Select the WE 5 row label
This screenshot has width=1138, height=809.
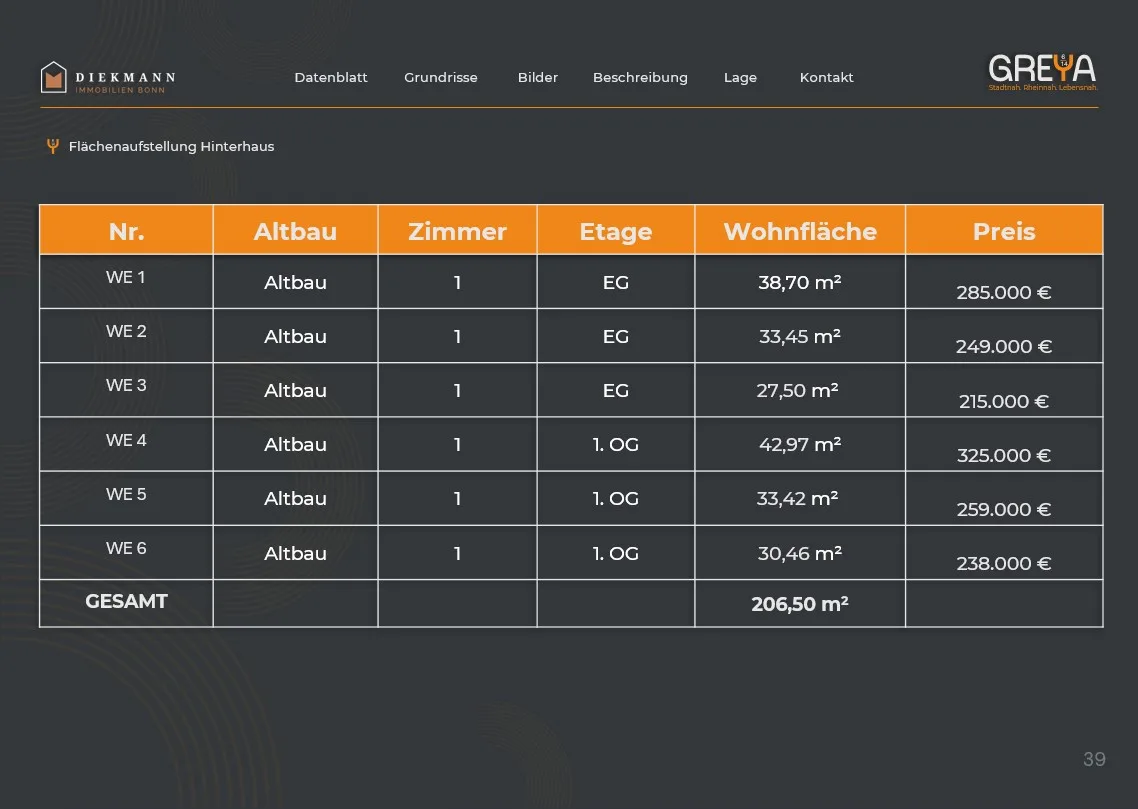(x=126, y=494)
